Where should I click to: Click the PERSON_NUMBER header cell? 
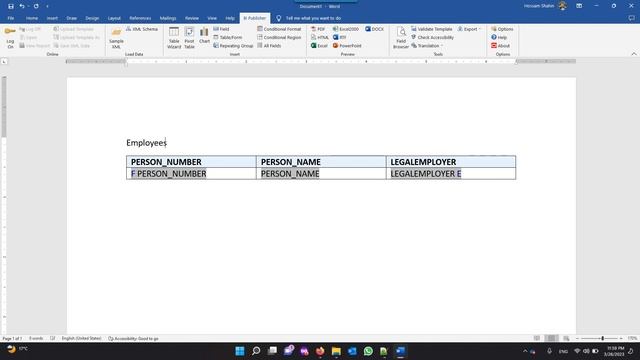[x=191, y=162]
